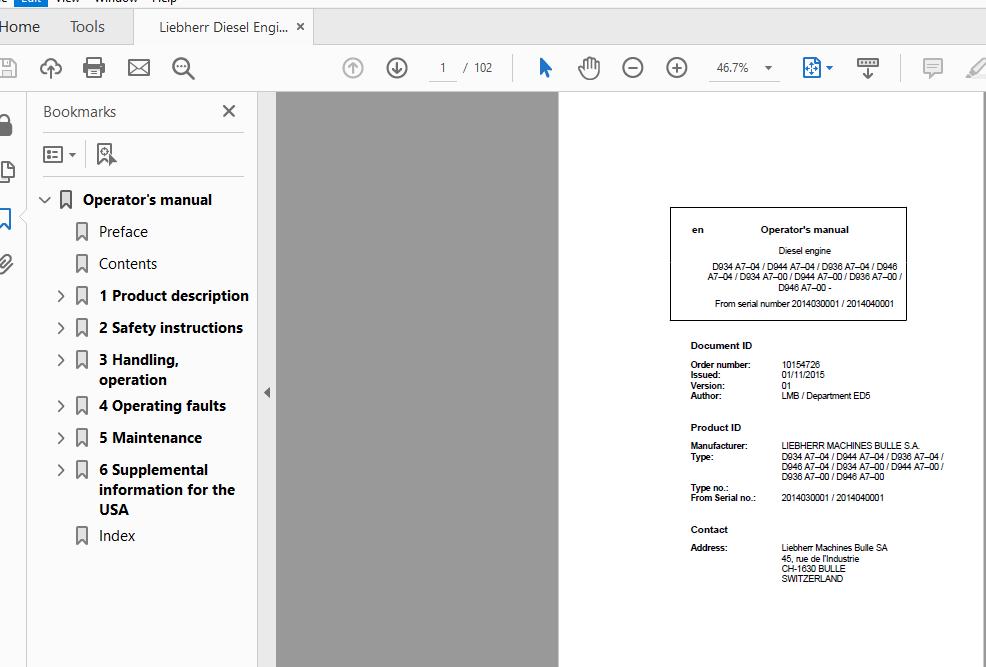The height and width of the screenshot is (667, 986).
Task: Add a comment note icon
Action: (933, 68)
